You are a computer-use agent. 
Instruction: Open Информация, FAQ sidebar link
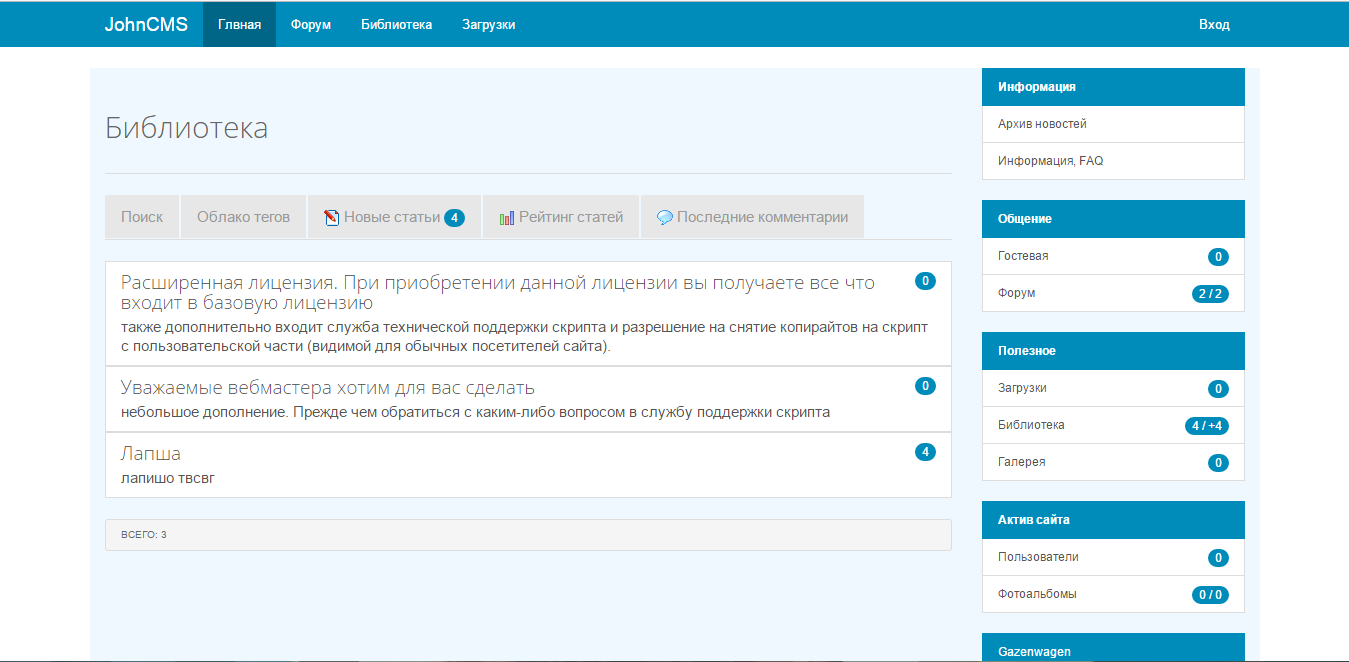(1050, 161)
